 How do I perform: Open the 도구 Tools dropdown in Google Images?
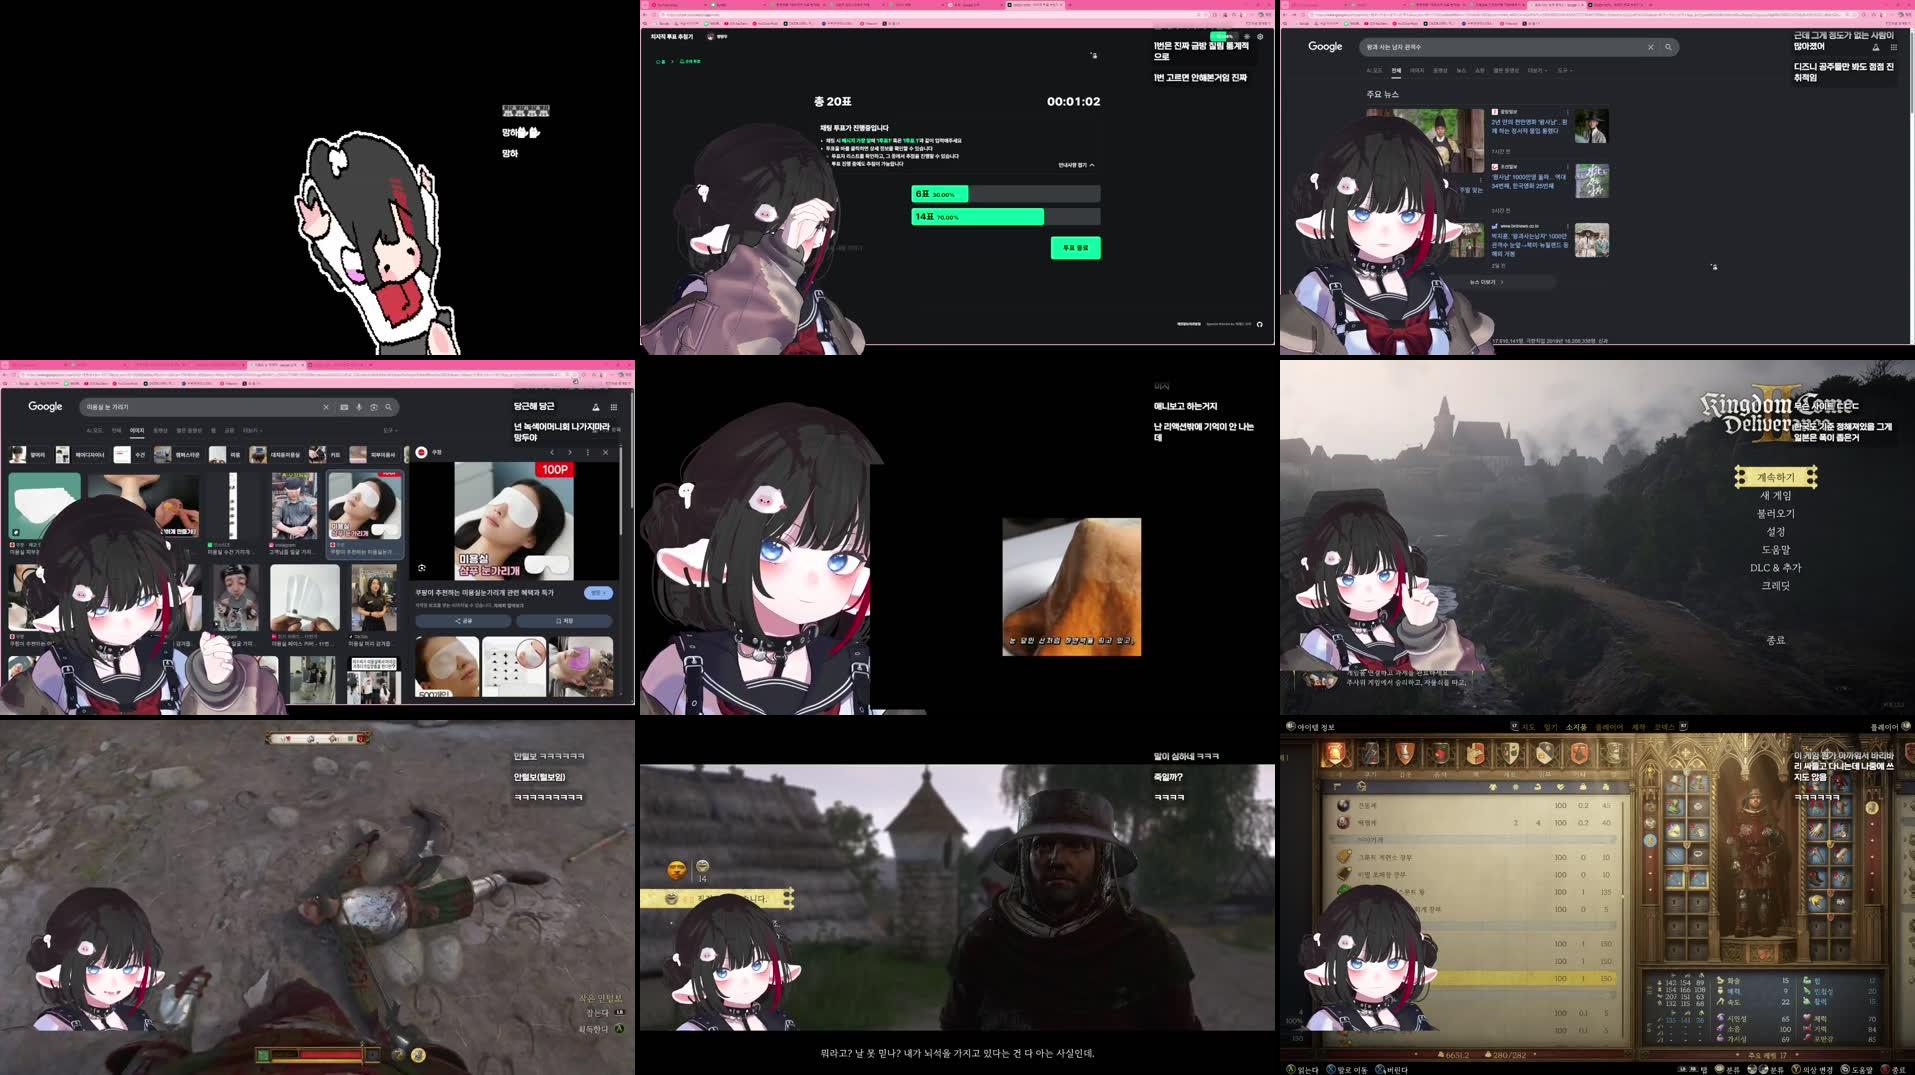[x=390, y=429]
